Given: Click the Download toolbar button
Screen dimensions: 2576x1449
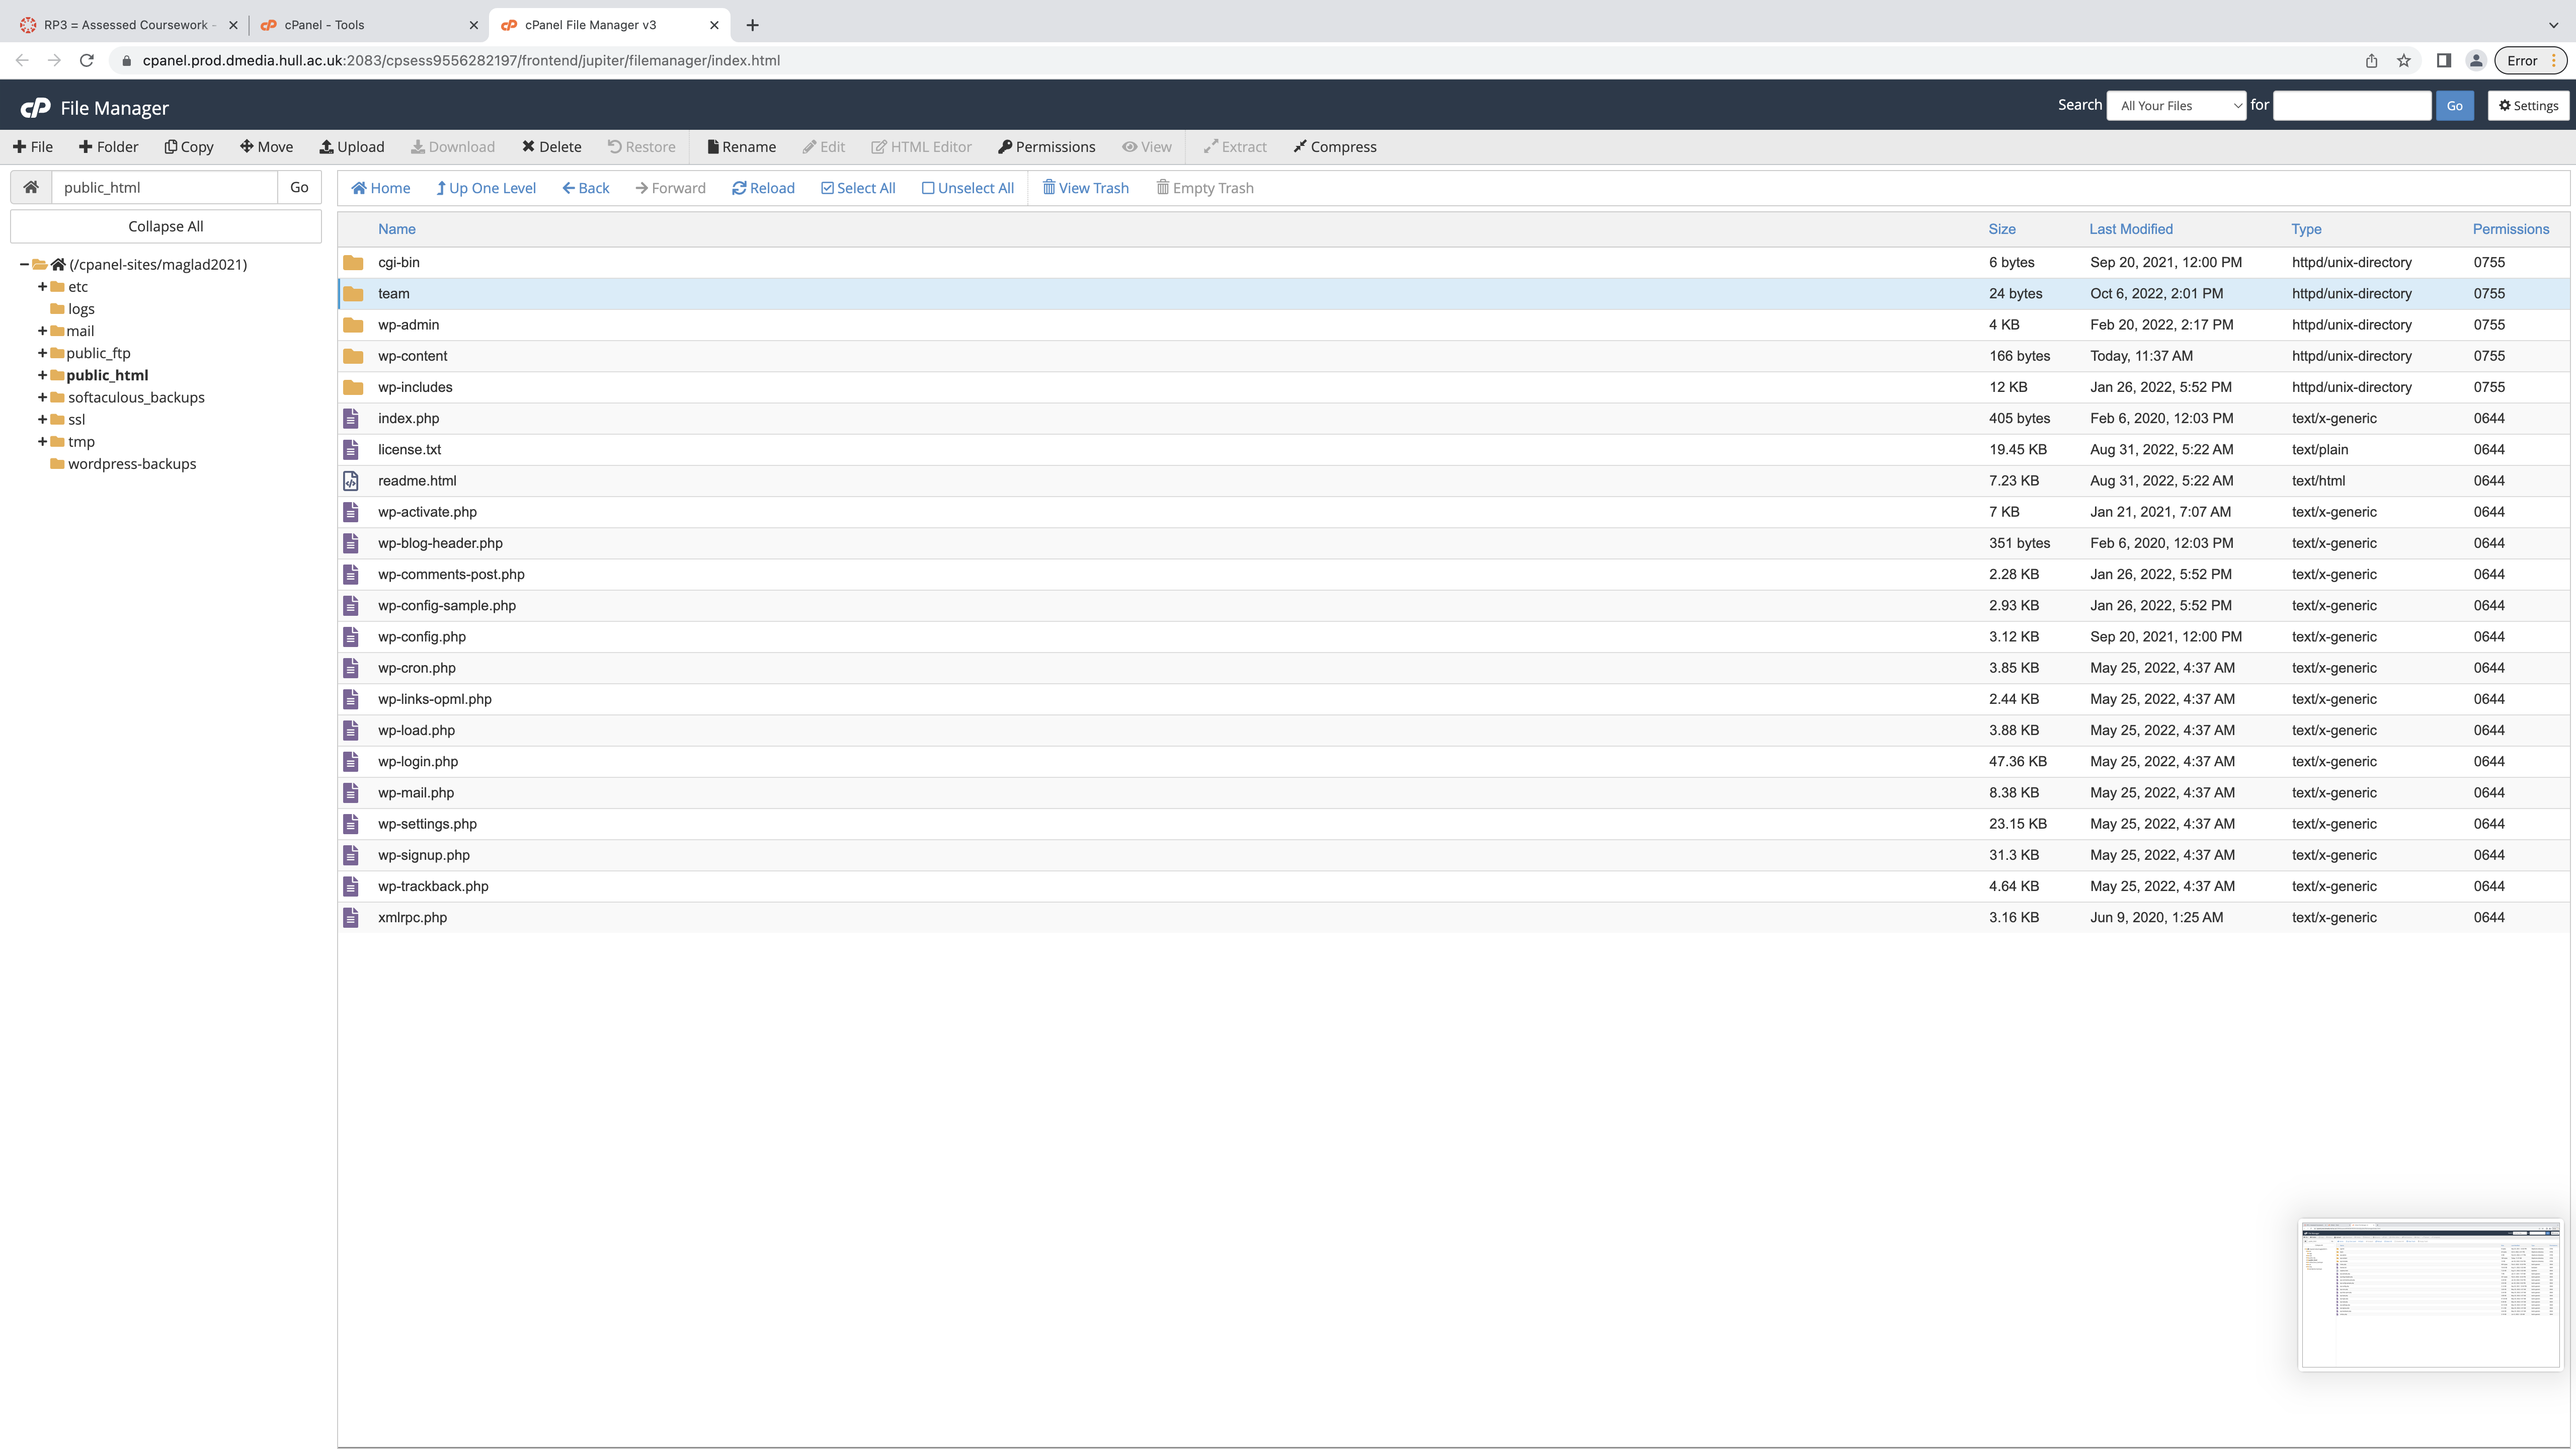Looking at the screenshot, I should (453, 147).
